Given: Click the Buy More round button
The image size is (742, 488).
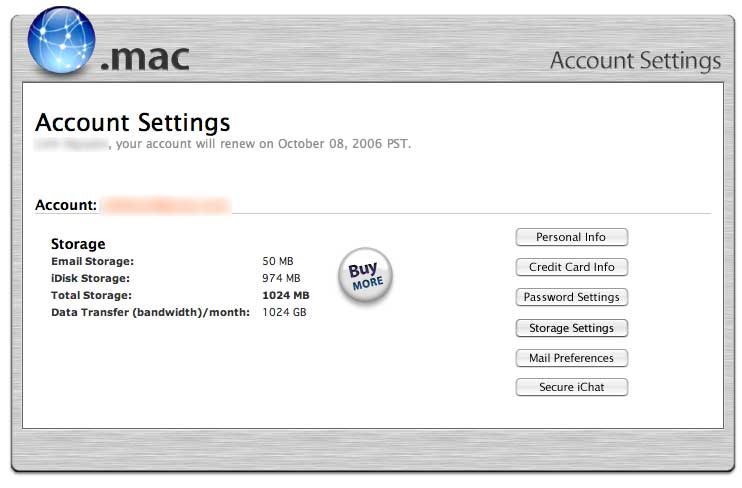Looking at the screenshot, I should coord(365,275).
